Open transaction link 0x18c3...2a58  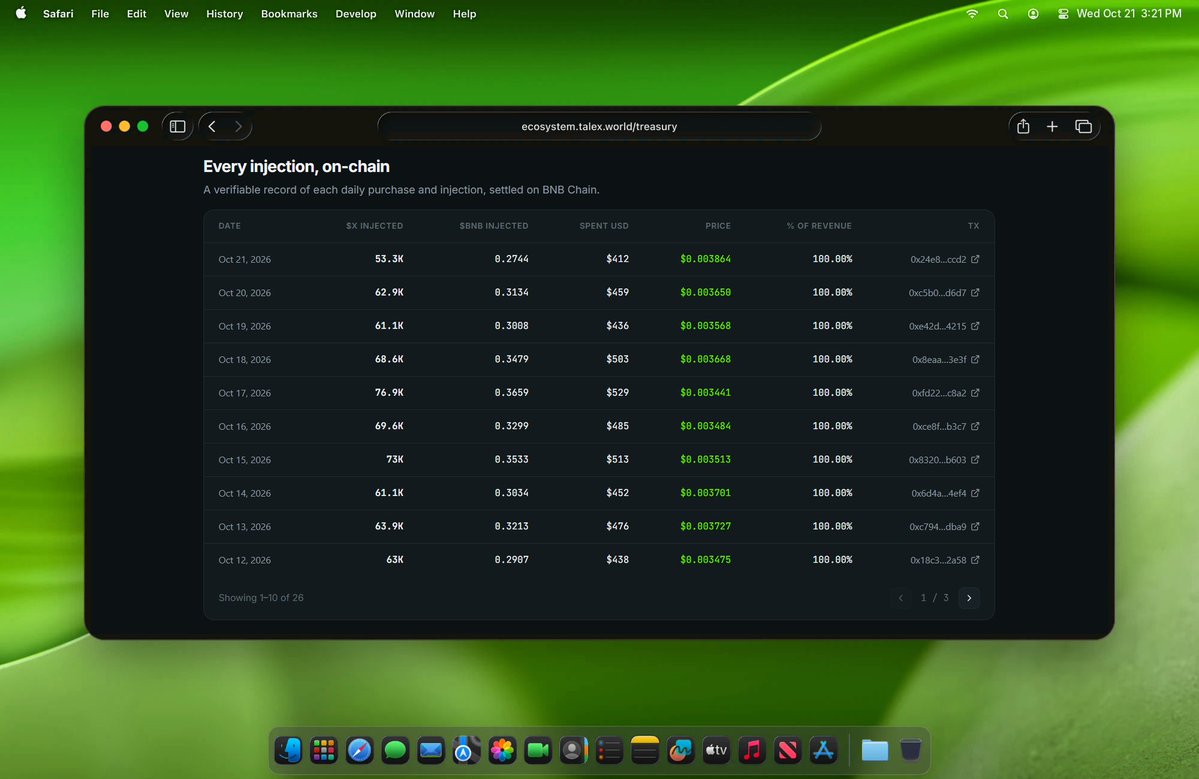[938, 560]
